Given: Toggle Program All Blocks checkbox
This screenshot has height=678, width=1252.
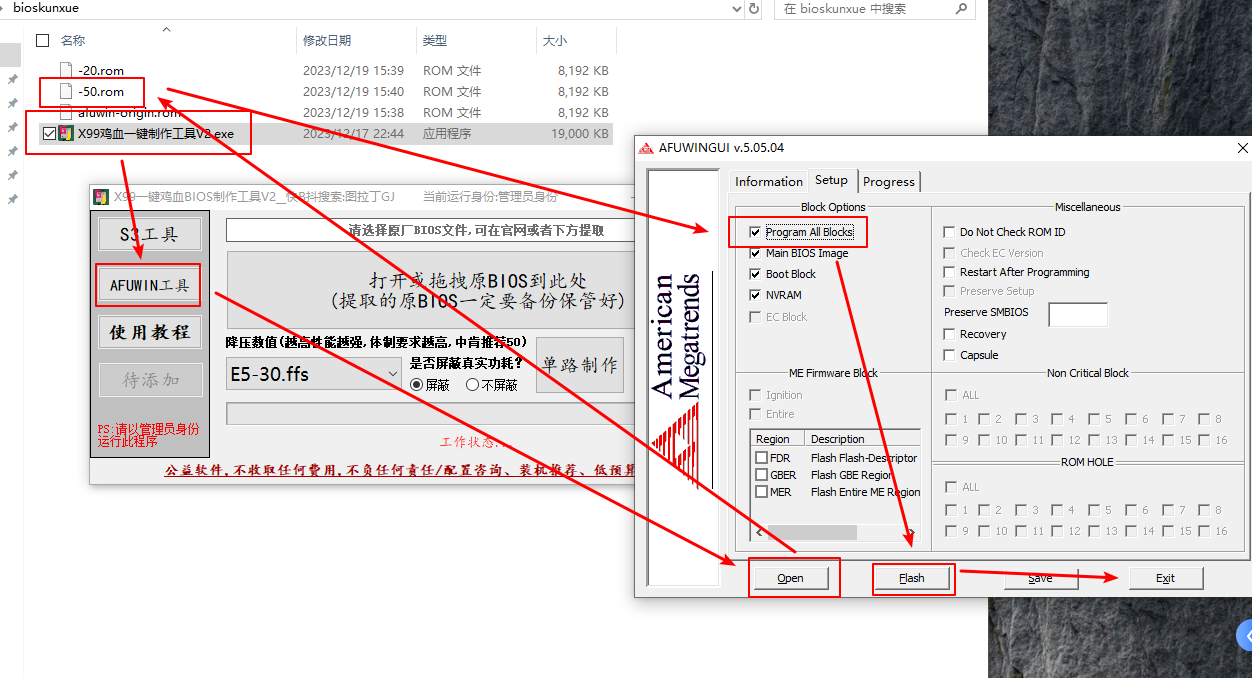Looking at the screenshot, I should (755, 232).
